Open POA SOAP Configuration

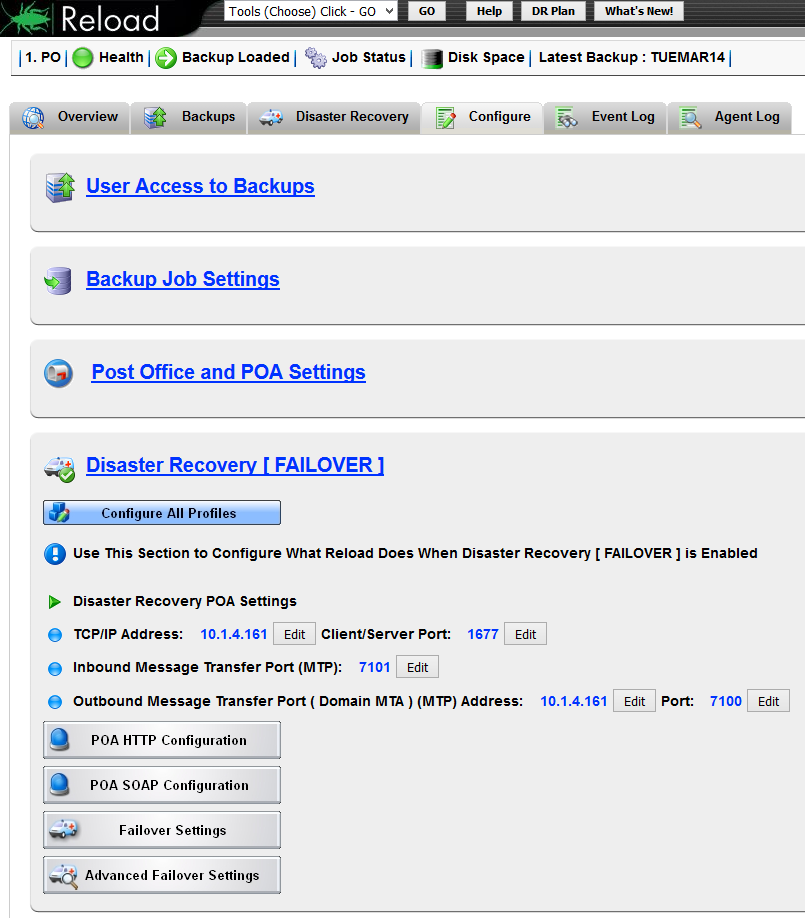click(x=162, y=785)
